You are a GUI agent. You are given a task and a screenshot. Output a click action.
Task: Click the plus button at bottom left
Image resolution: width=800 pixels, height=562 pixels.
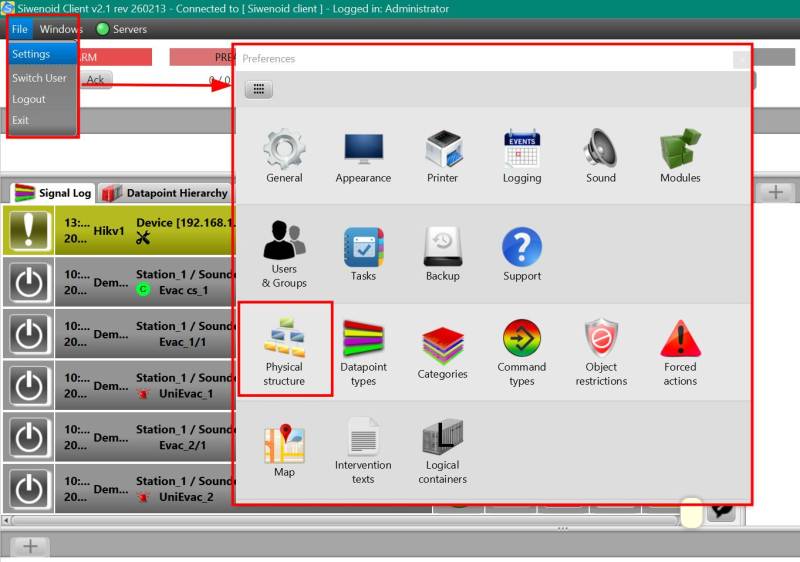(31, 546)
